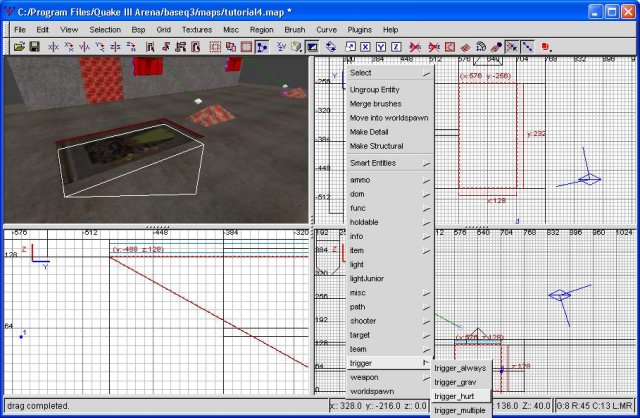Toggle the Scale X lock button

pyautogui.click(x=365, y=47)
